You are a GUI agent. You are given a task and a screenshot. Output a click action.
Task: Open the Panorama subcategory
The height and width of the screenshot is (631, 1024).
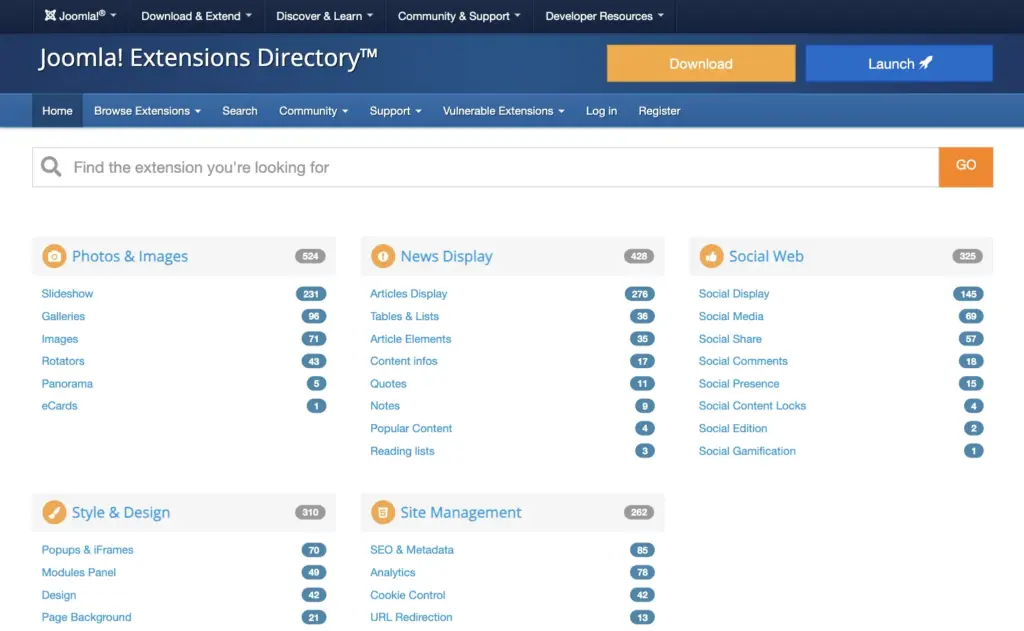point(67,383)
